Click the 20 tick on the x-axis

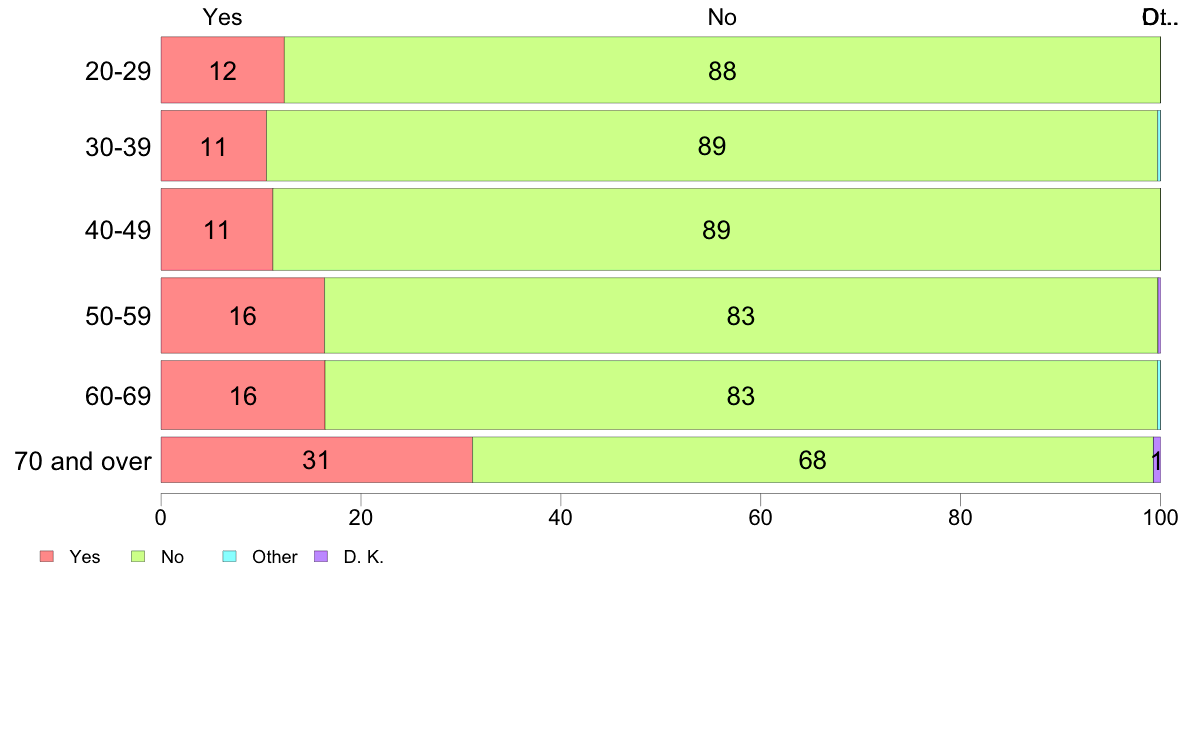coord(361,518)
